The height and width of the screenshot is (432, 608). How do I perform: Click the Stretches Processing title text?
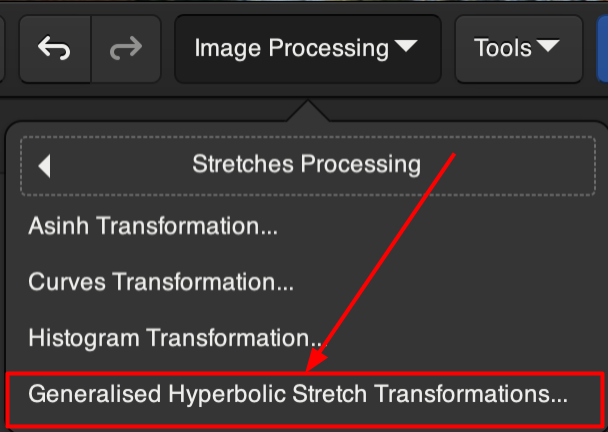coord(306,164)
